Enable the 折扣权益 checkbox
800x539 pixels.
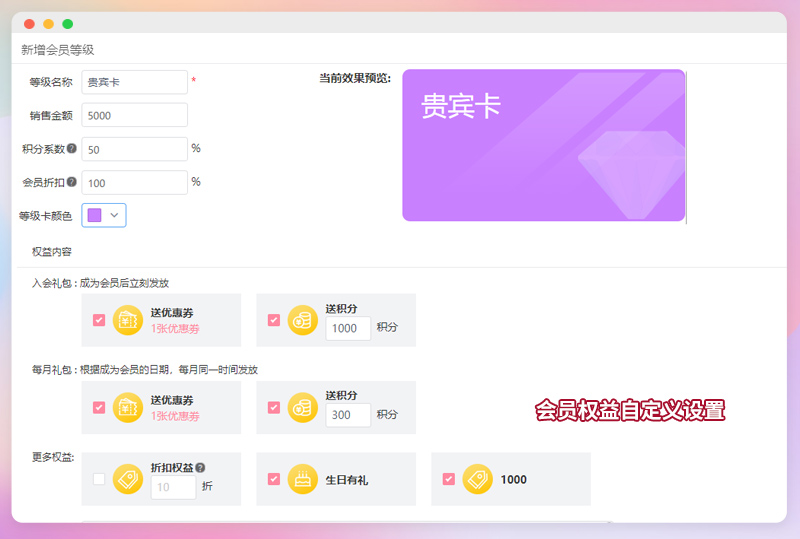(99, 479)
